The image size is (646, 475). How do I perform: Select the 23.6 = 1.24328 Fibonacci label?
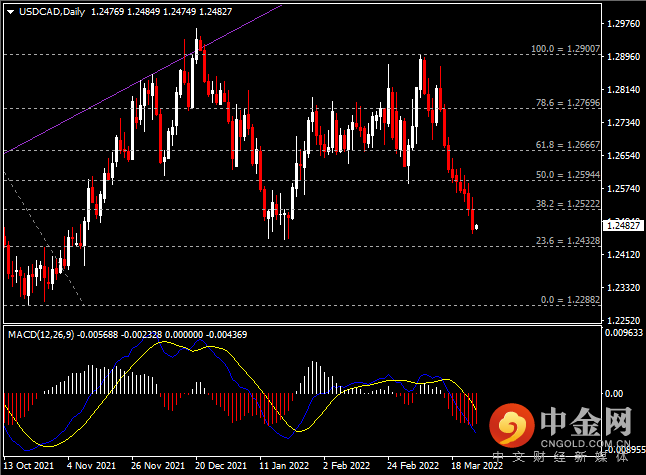568,241
